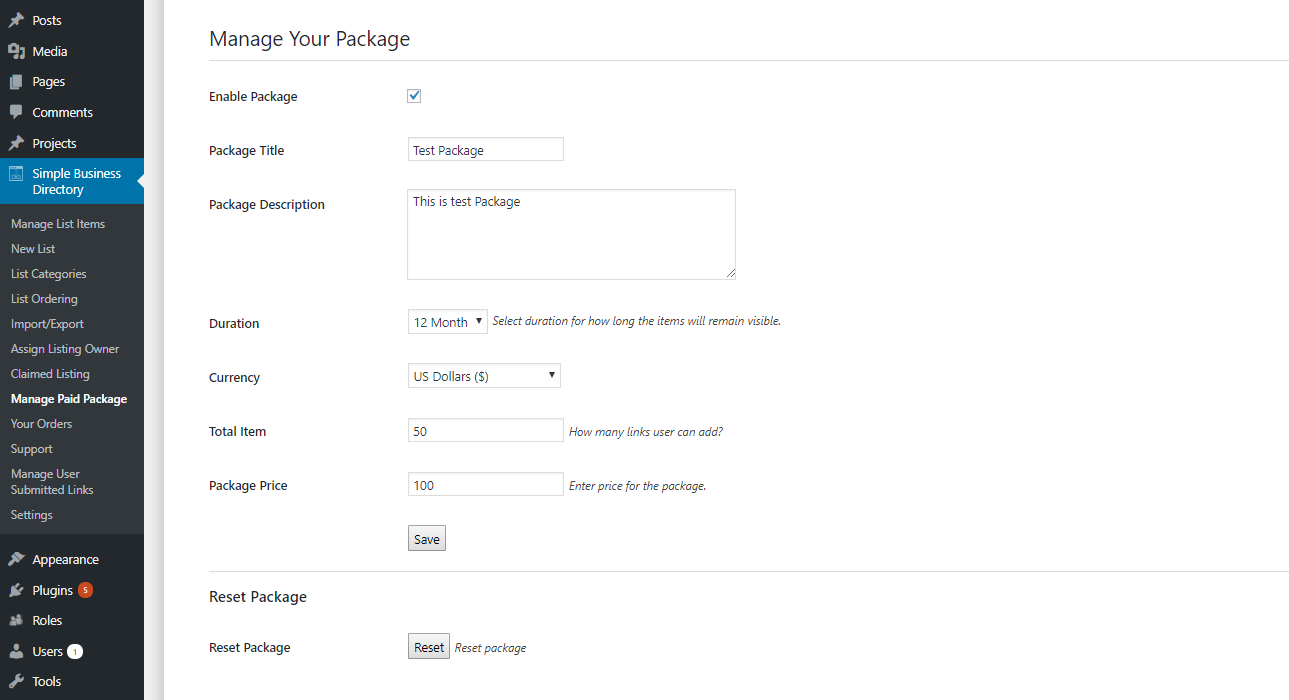Image resolution: width=1289 pixels, height=700 pixels.
Task: Click the Save button
Action: click(427, 538)
